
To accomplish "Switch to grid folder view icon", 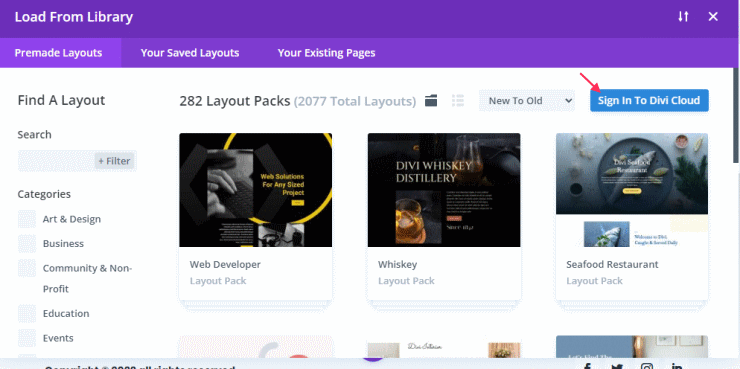I will pyautogui.click(x=431, y=101).
